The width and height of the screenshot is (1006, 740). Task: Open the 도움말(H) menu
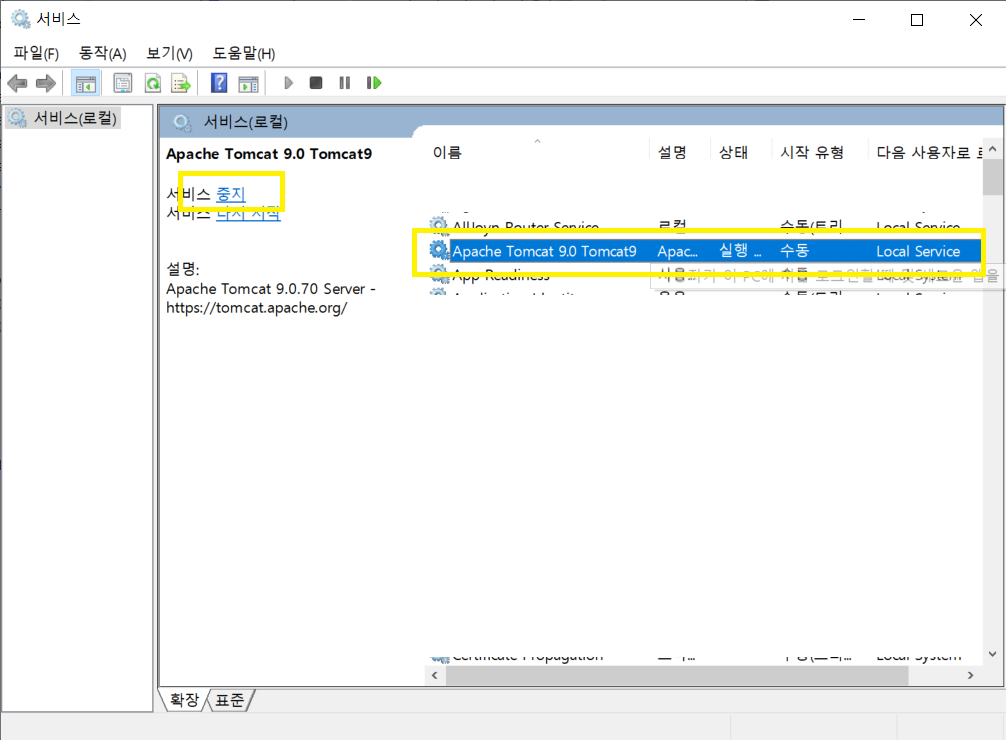tap(244, 53)
